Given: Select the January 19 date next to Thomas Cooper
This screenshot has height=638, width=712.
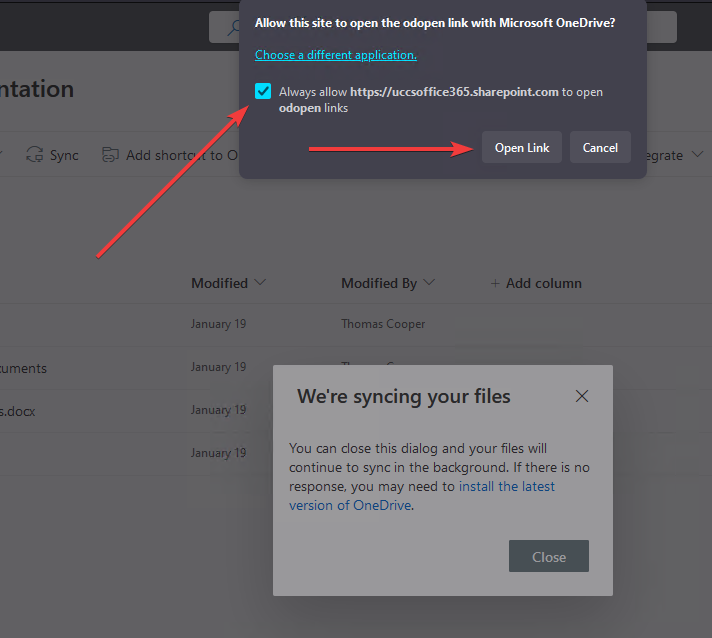Looking at the screenshot, I should pyautogui.click(x=218, y=324).
